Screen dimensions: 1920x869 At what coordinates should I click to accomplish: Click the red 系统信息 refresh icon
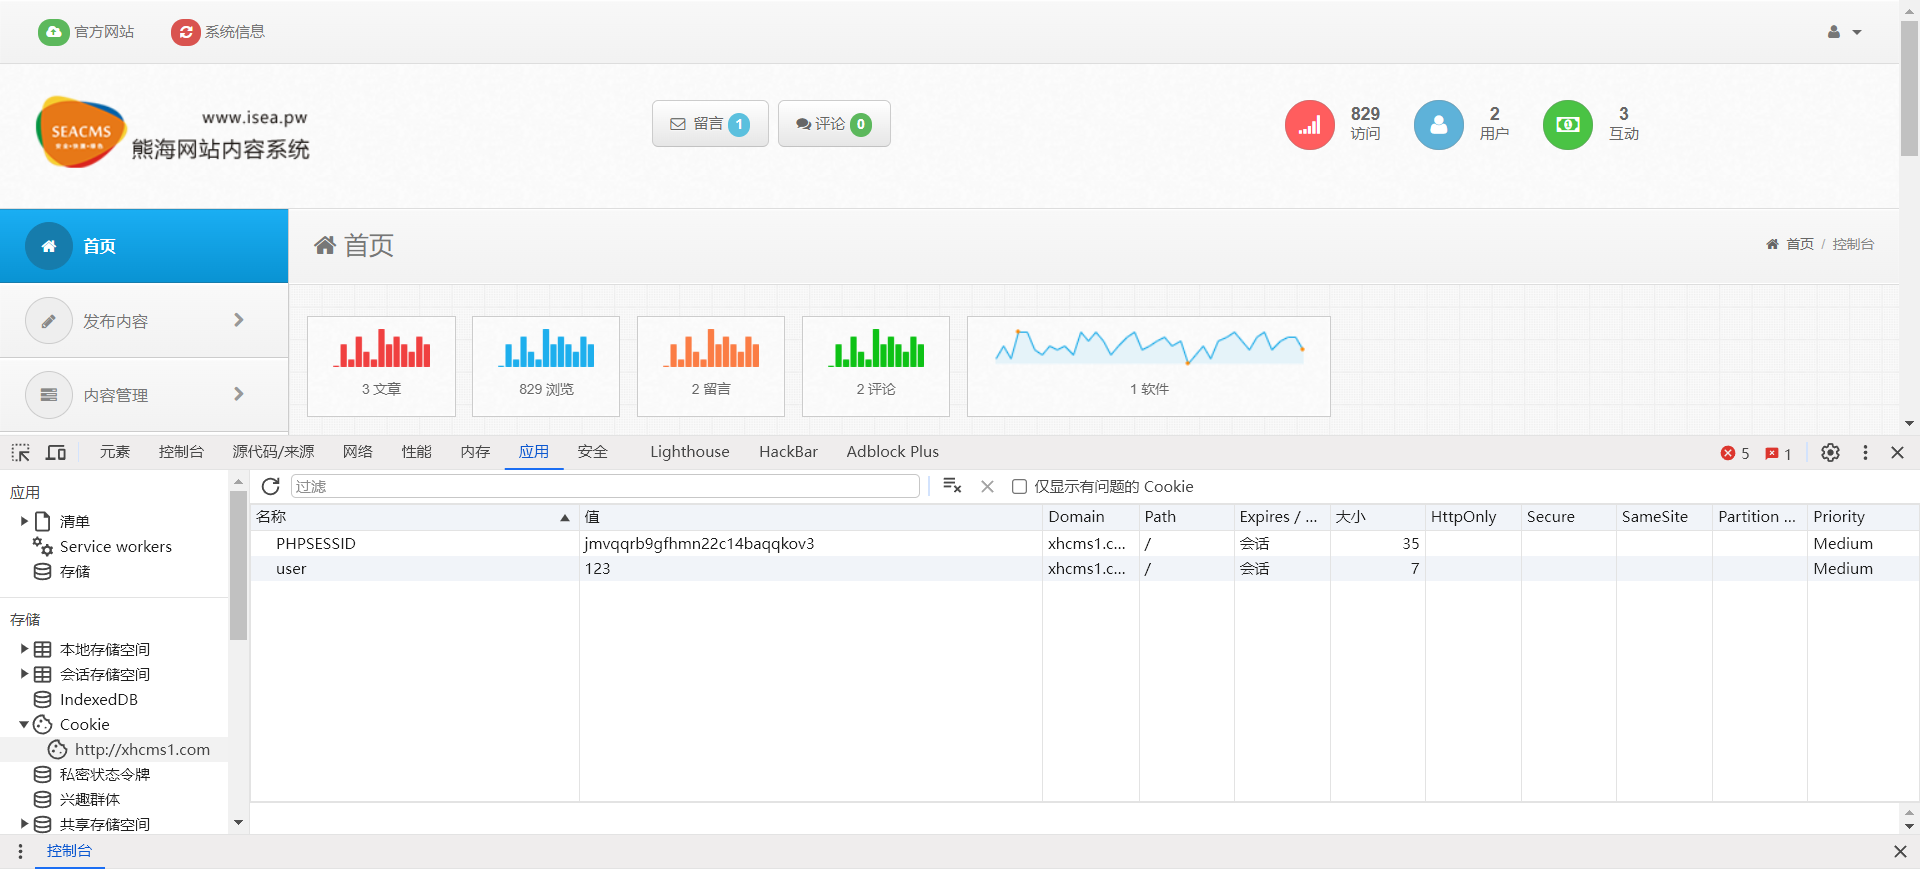coord(186,32)
